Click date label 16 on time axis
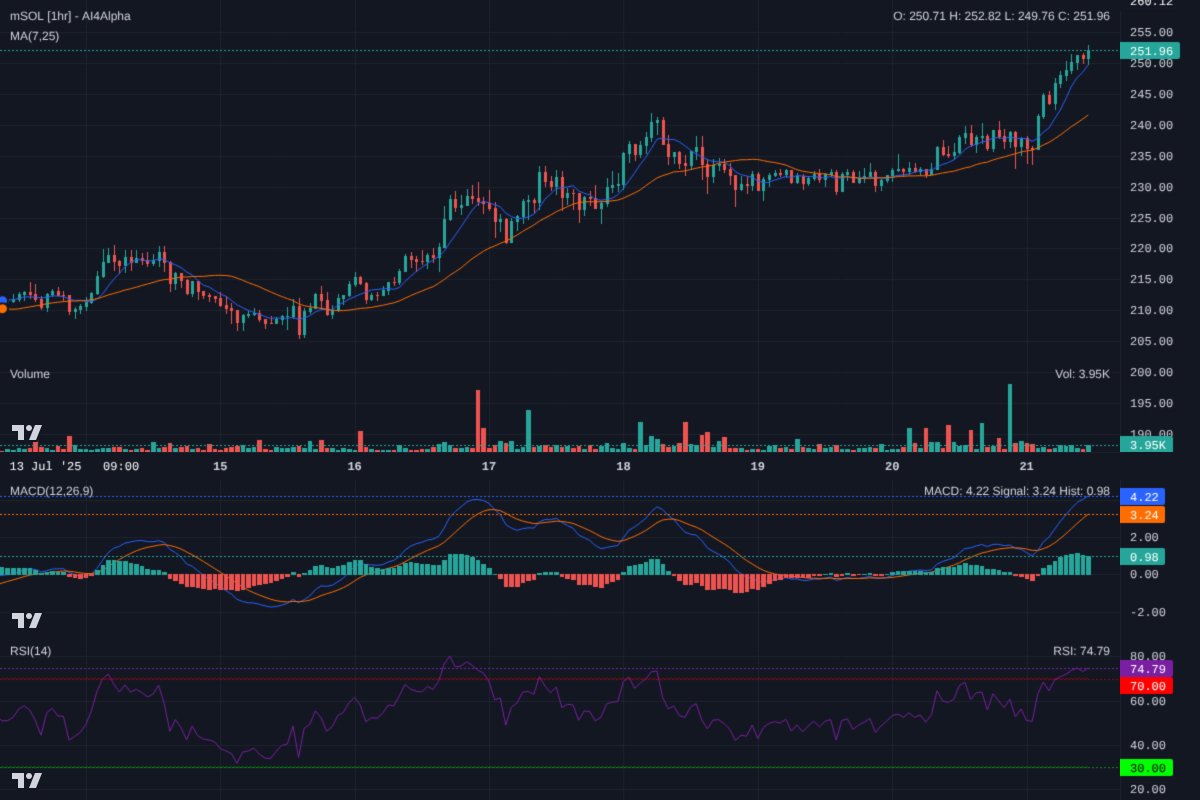 (x=354, y=467)
